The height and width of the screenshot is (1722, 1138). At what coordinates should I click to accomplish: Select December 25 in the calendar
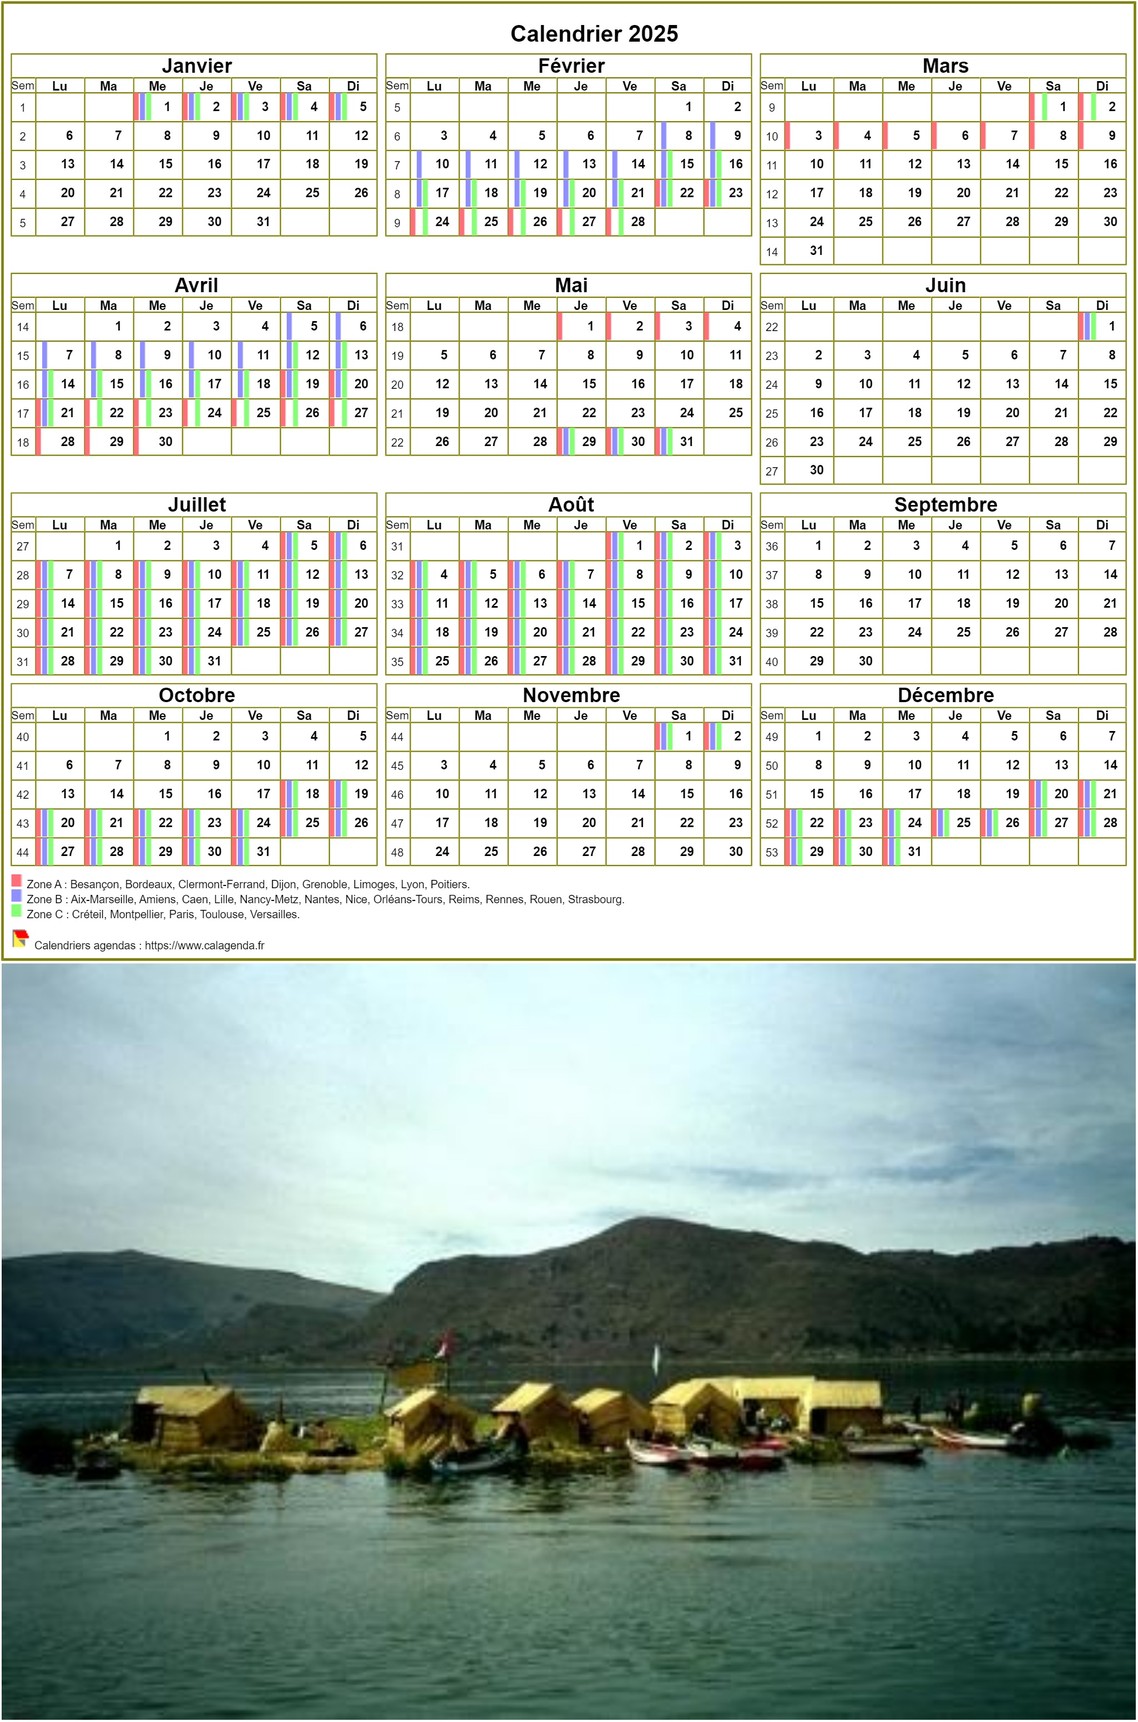coord(963,823)
